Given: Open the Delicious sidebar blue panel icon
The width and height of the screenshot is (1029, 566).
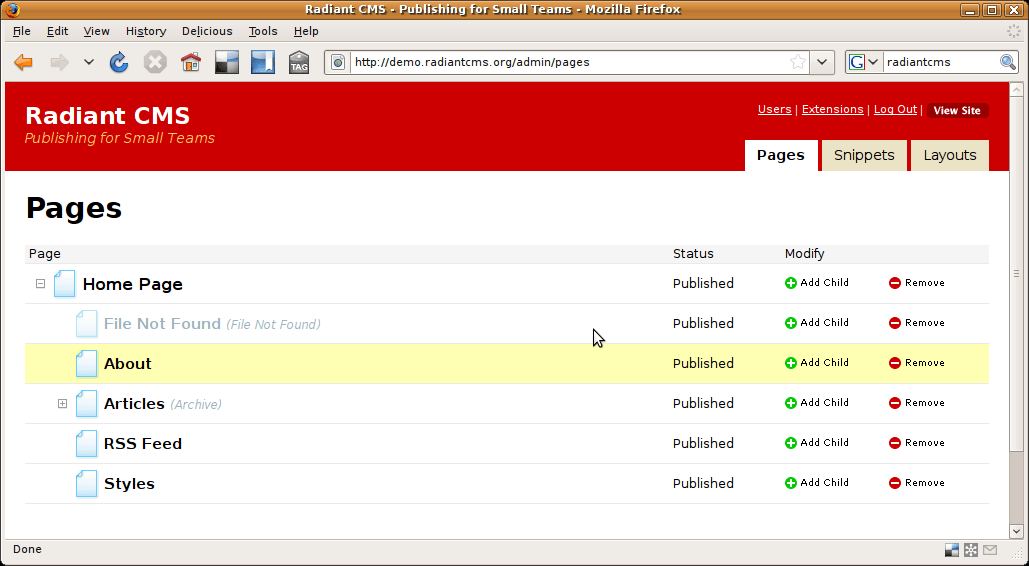Looking at the screenshot, I should coord(262,62).
